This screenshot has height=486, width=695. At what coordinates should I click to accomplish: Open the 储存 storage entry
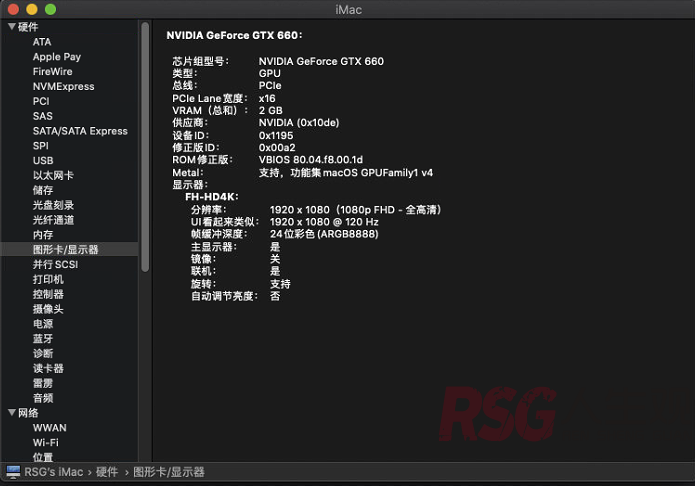click(43, 191)
